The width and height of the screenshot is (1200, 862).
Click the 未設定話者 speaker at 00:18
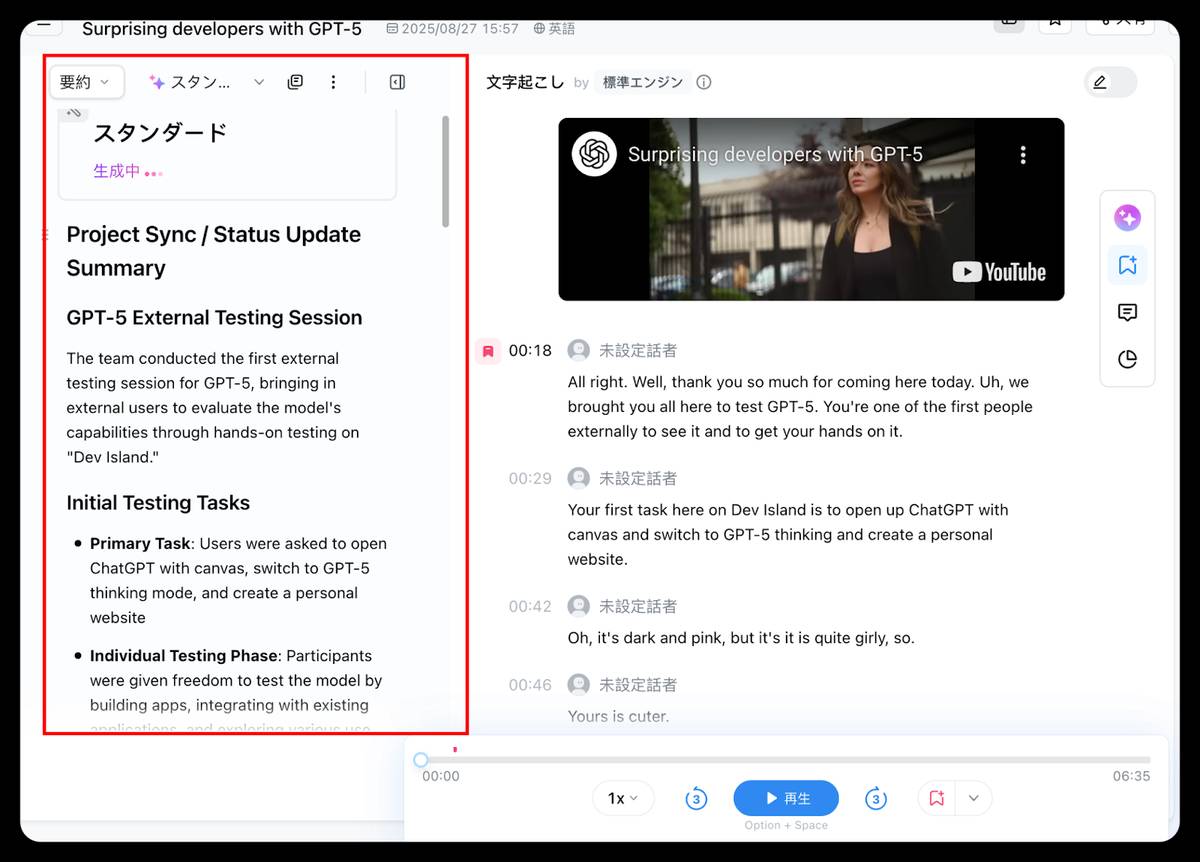tap(638, 351)
